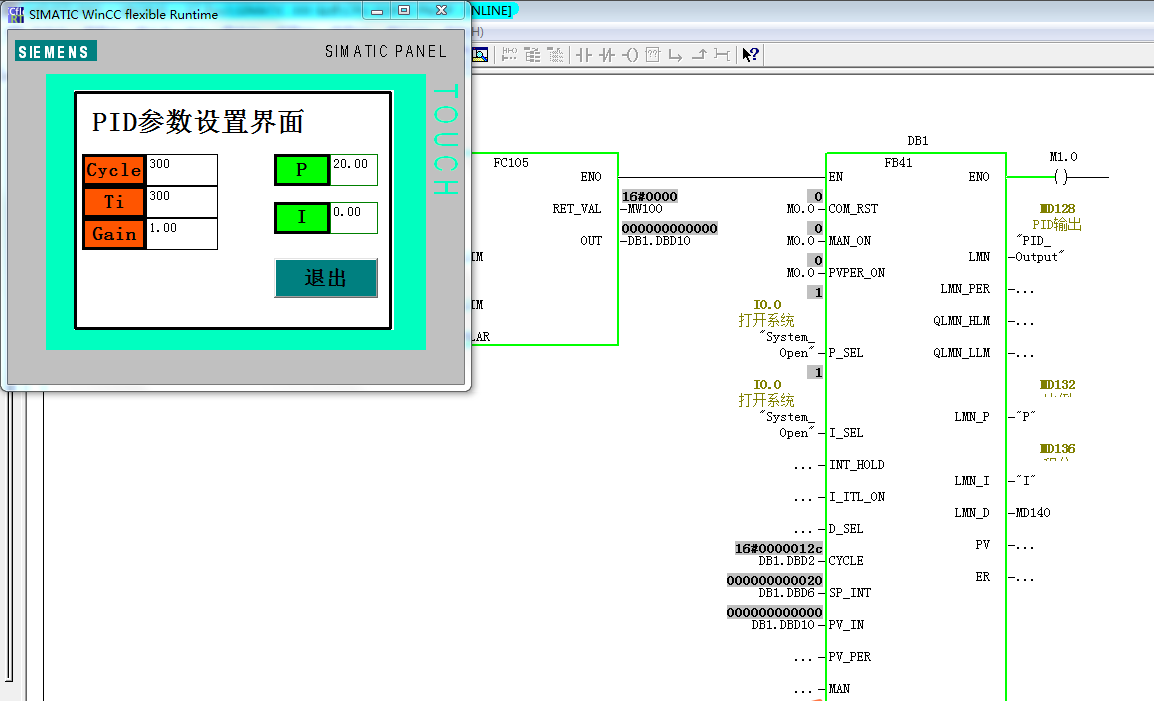Click the D_SEL input pin label
The height and width of the screenshot is (701, 1154).
846,529
